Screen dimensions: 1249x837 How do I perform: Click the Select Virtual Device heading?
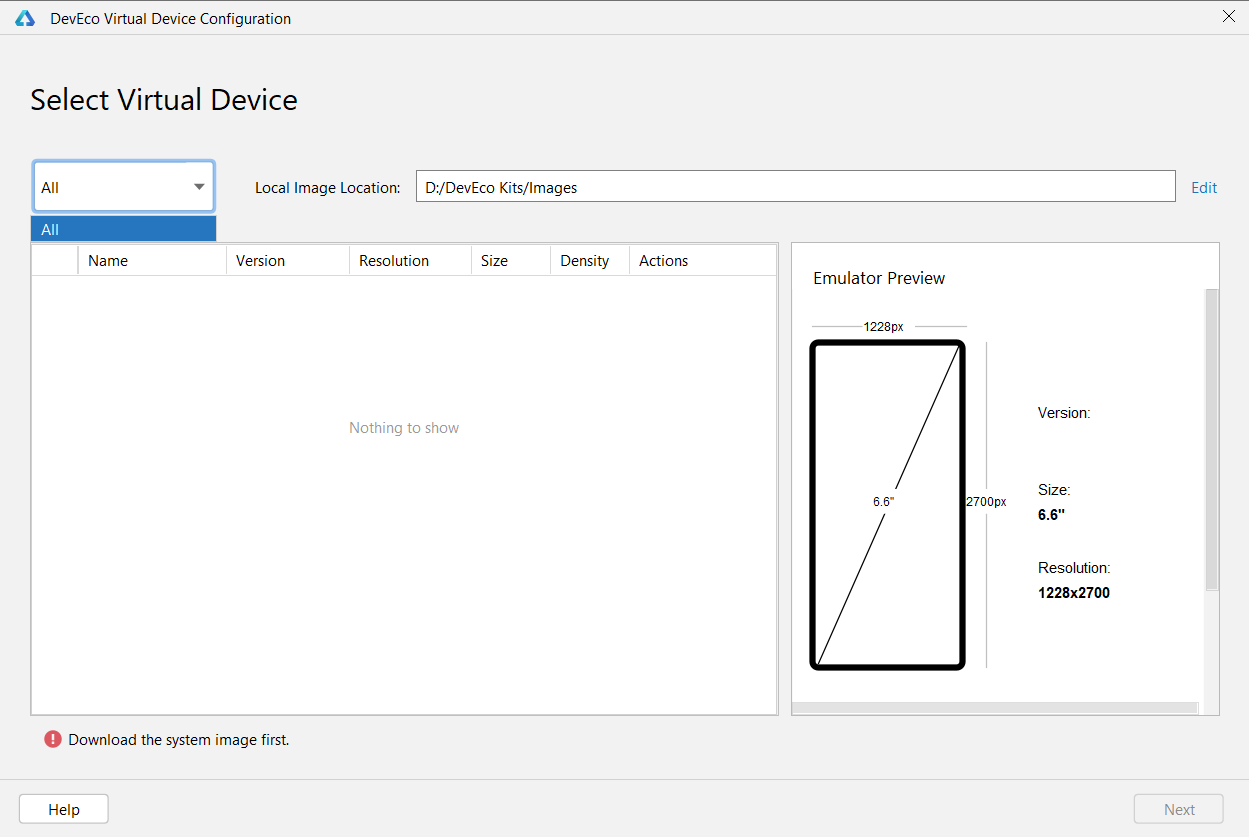(x=164, y=100)
